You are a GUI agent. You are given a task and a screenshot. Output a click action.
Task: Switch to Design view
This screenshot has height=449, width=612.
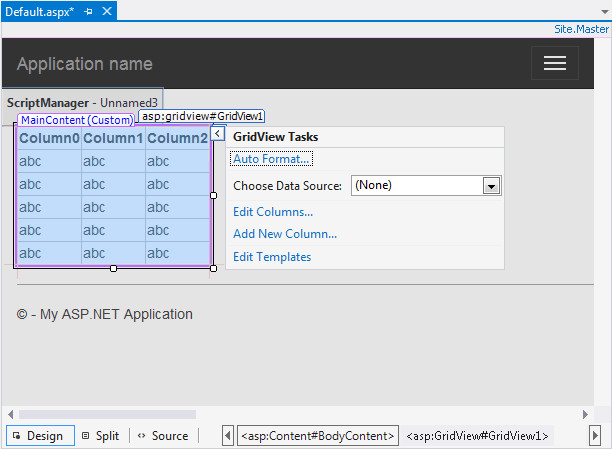click(36, 436)
